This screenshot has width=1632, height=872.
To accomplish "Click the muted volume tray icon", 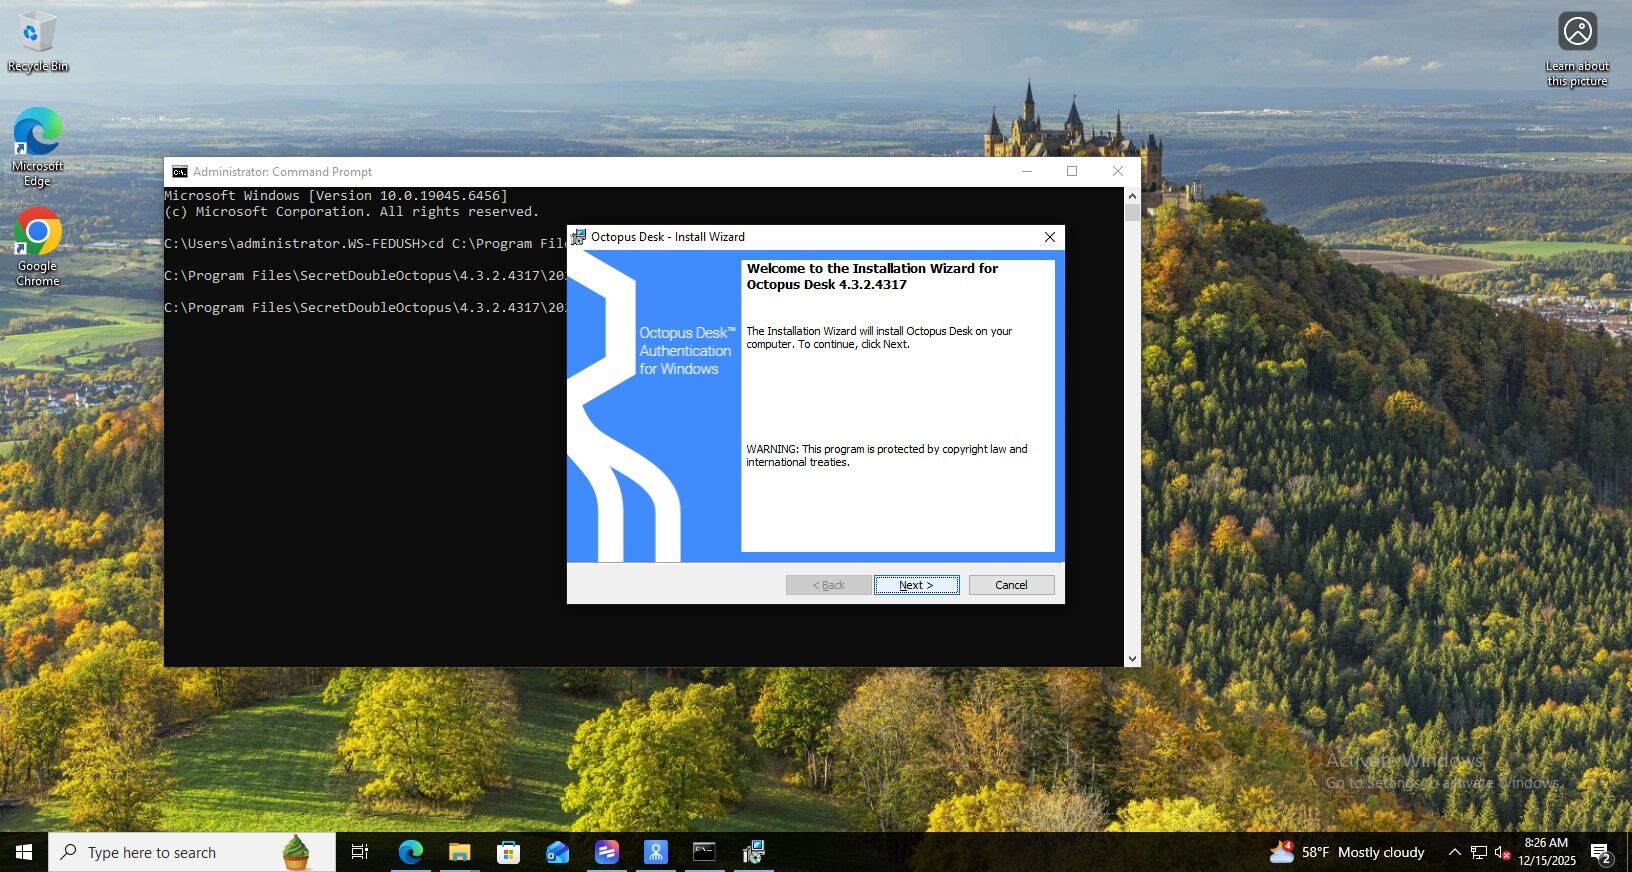I will pos(1501,852).
